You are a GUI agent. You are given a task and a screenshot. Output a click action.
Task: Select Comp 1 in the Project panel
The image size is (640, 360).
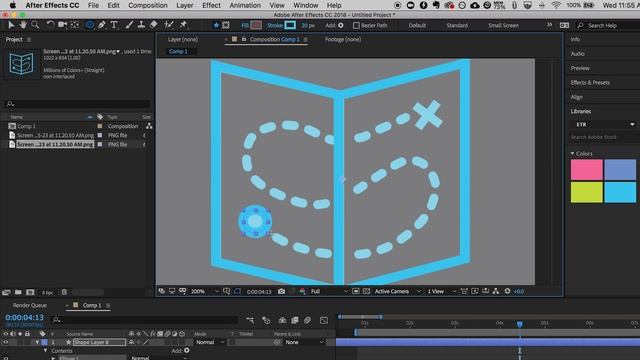26,126
